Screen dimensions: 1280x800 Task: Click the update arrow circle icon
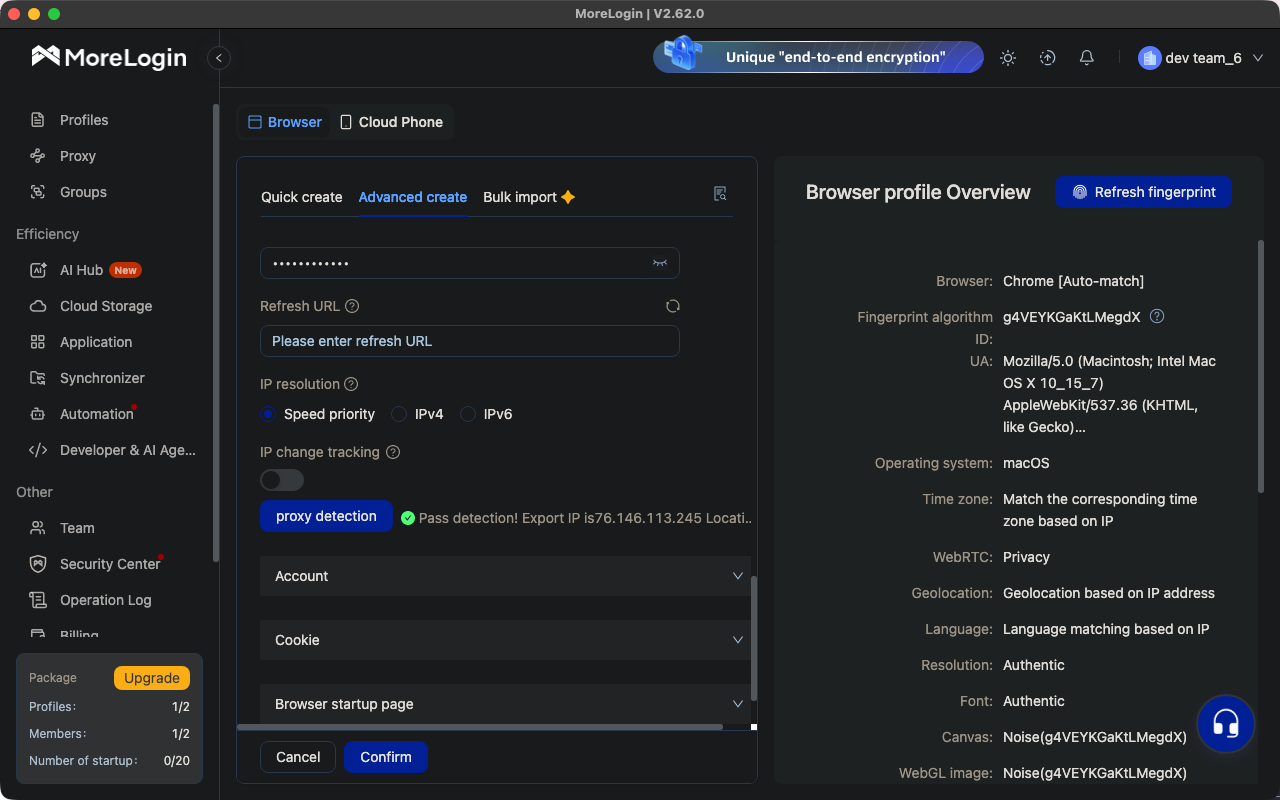(1047, 58)
